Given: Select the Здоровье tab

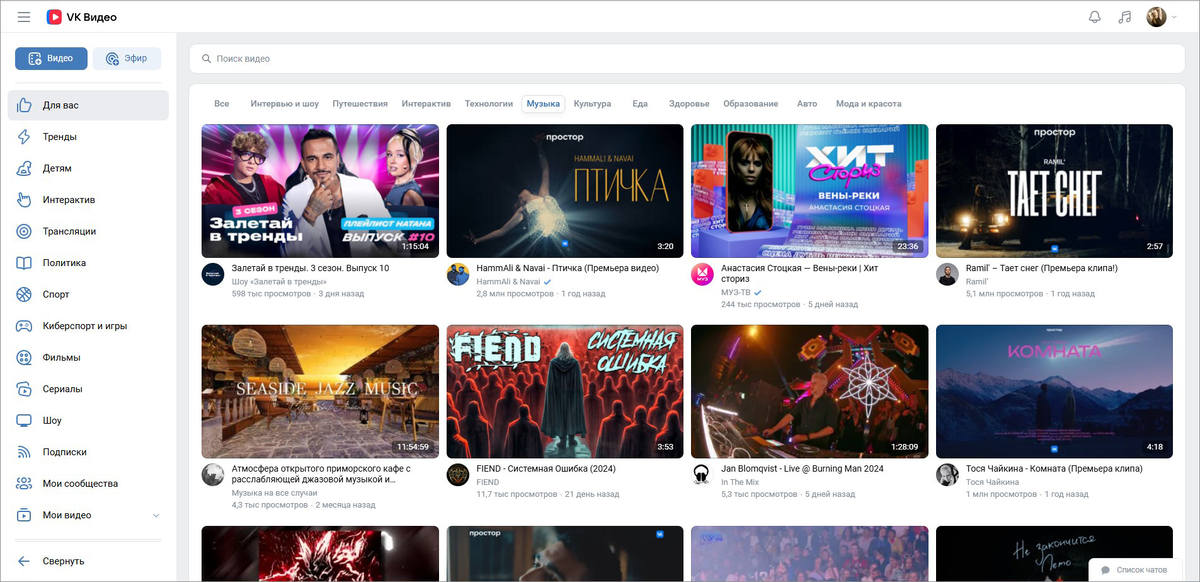Looking at the screenshot, I should click(x=689, y=104).
